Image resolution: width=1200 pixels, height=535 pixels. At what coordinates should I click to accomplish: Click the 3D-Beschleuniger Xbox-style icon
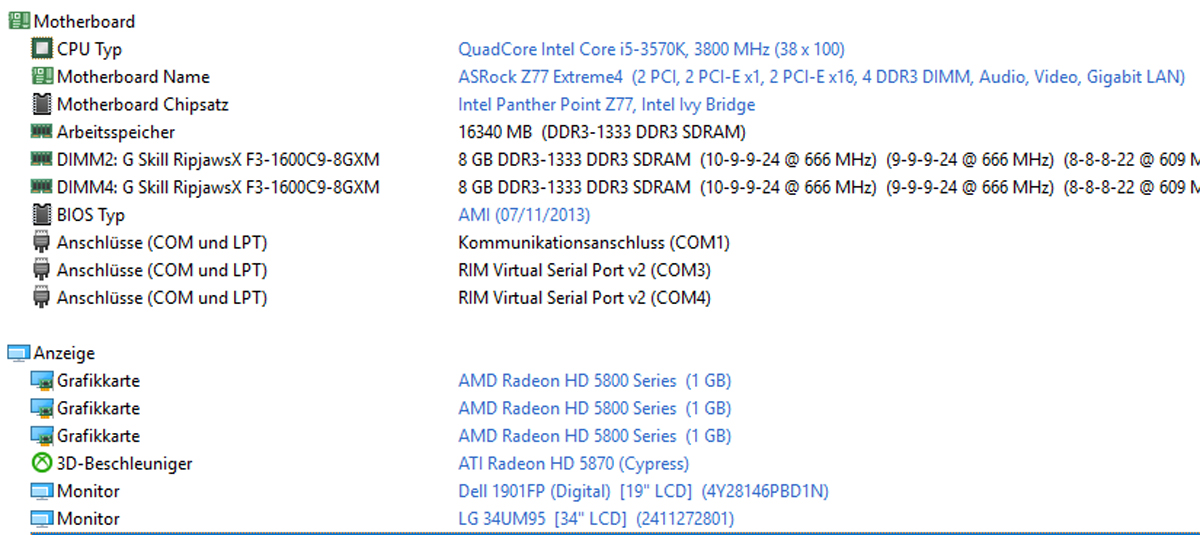point(41,463)
